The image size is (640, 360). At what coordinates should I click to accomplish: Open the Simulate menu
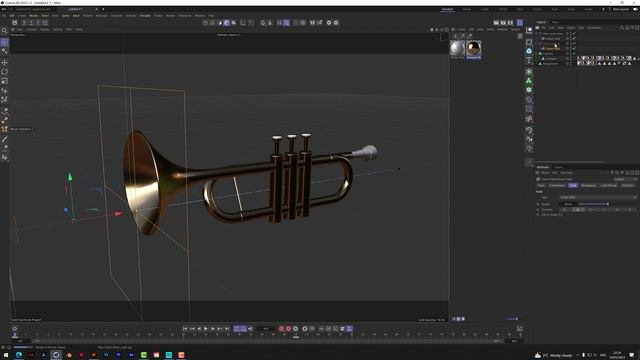[x=145, y=16]
